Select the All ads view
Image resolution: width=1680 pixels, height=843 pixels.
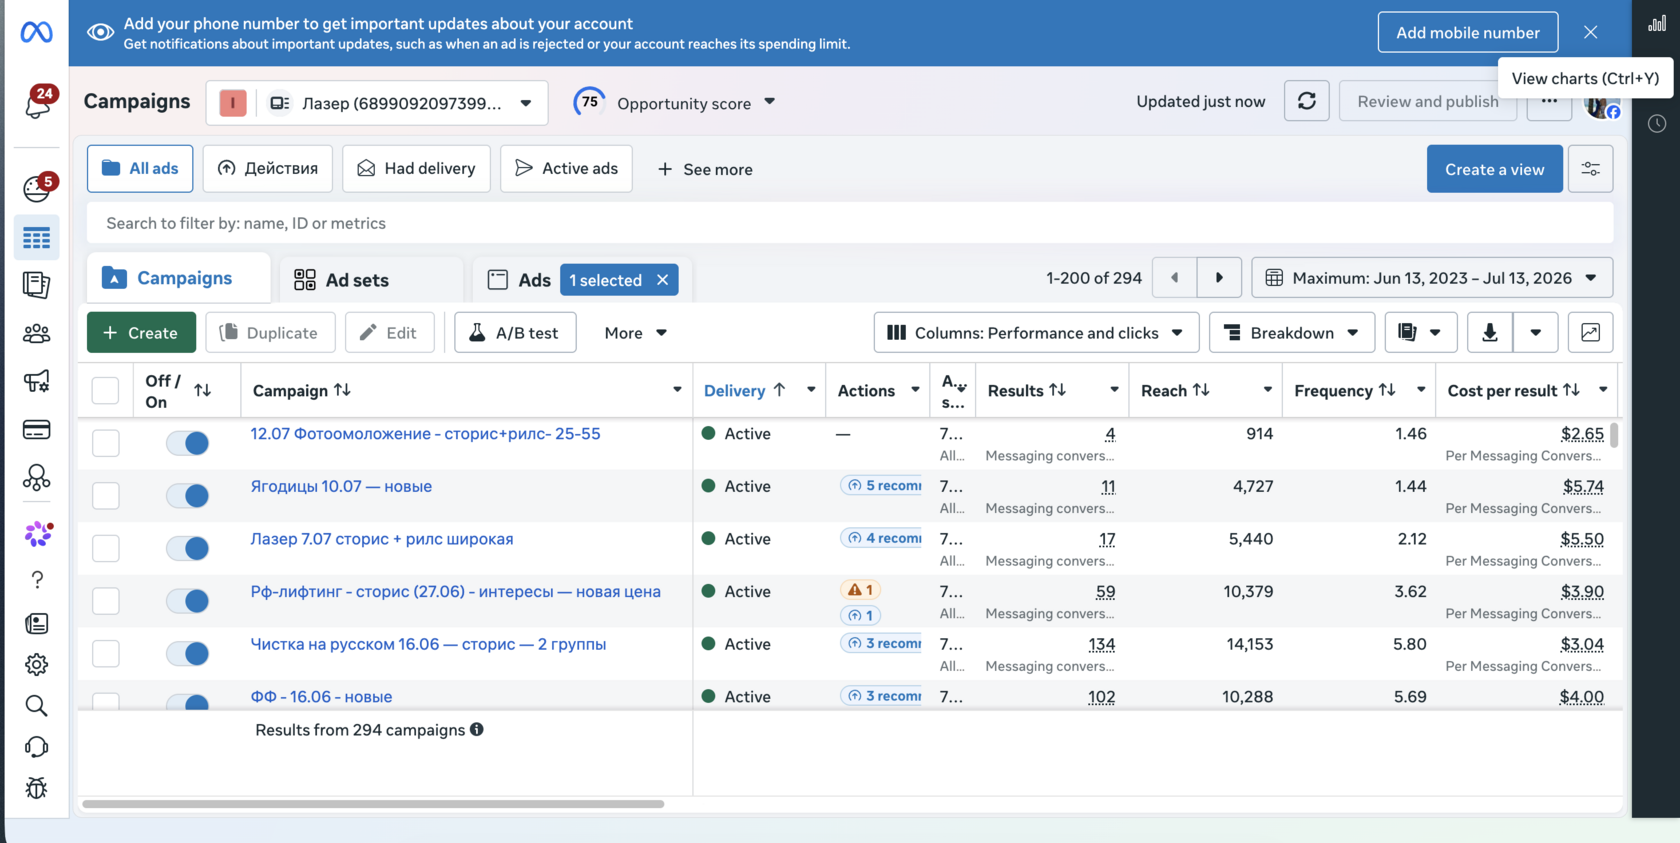click(x=139, y=168)
